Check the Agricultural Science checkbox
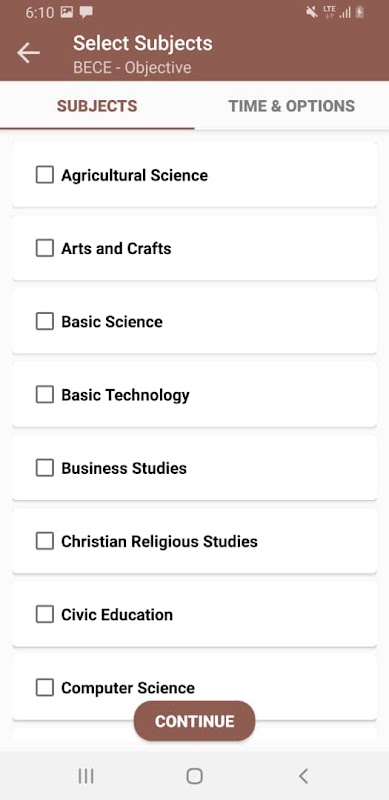The width and height of the screenshot is (389, 800). [x=44, y=175]
